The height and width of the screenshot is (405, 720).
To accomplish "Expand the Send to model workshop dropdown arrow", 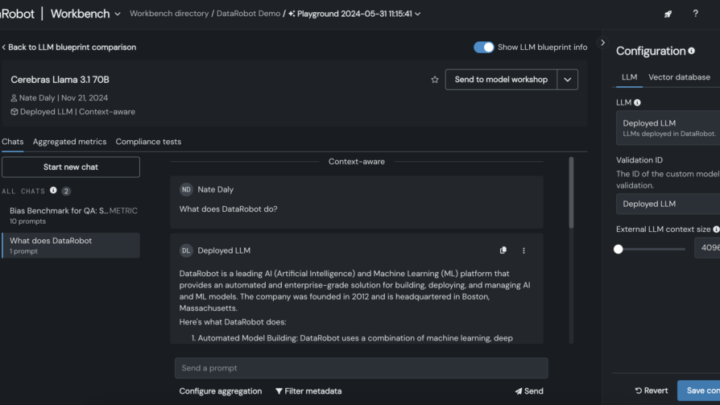I will pyautogui.click(x=568, y=79).
